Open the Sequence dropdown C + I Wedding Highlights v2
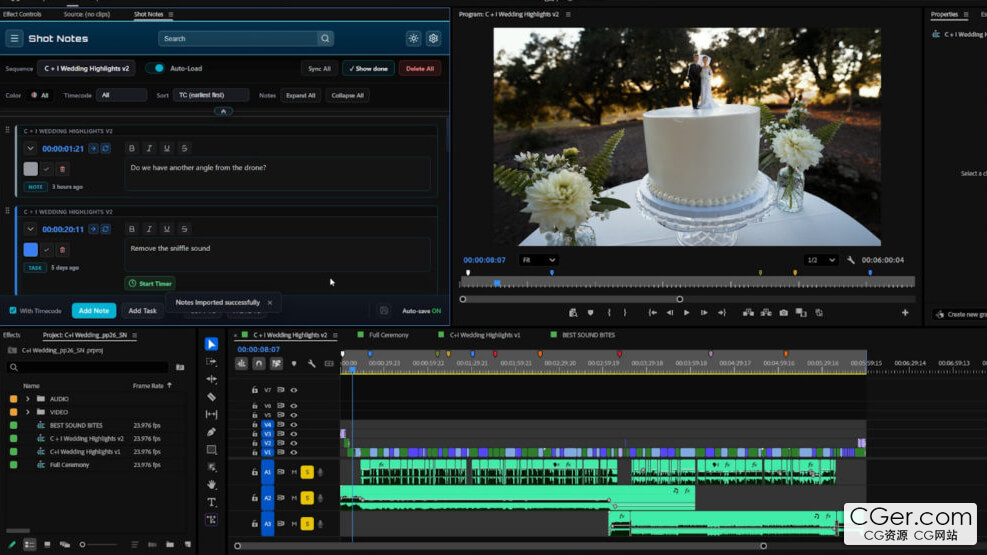 tap(86, 69)
